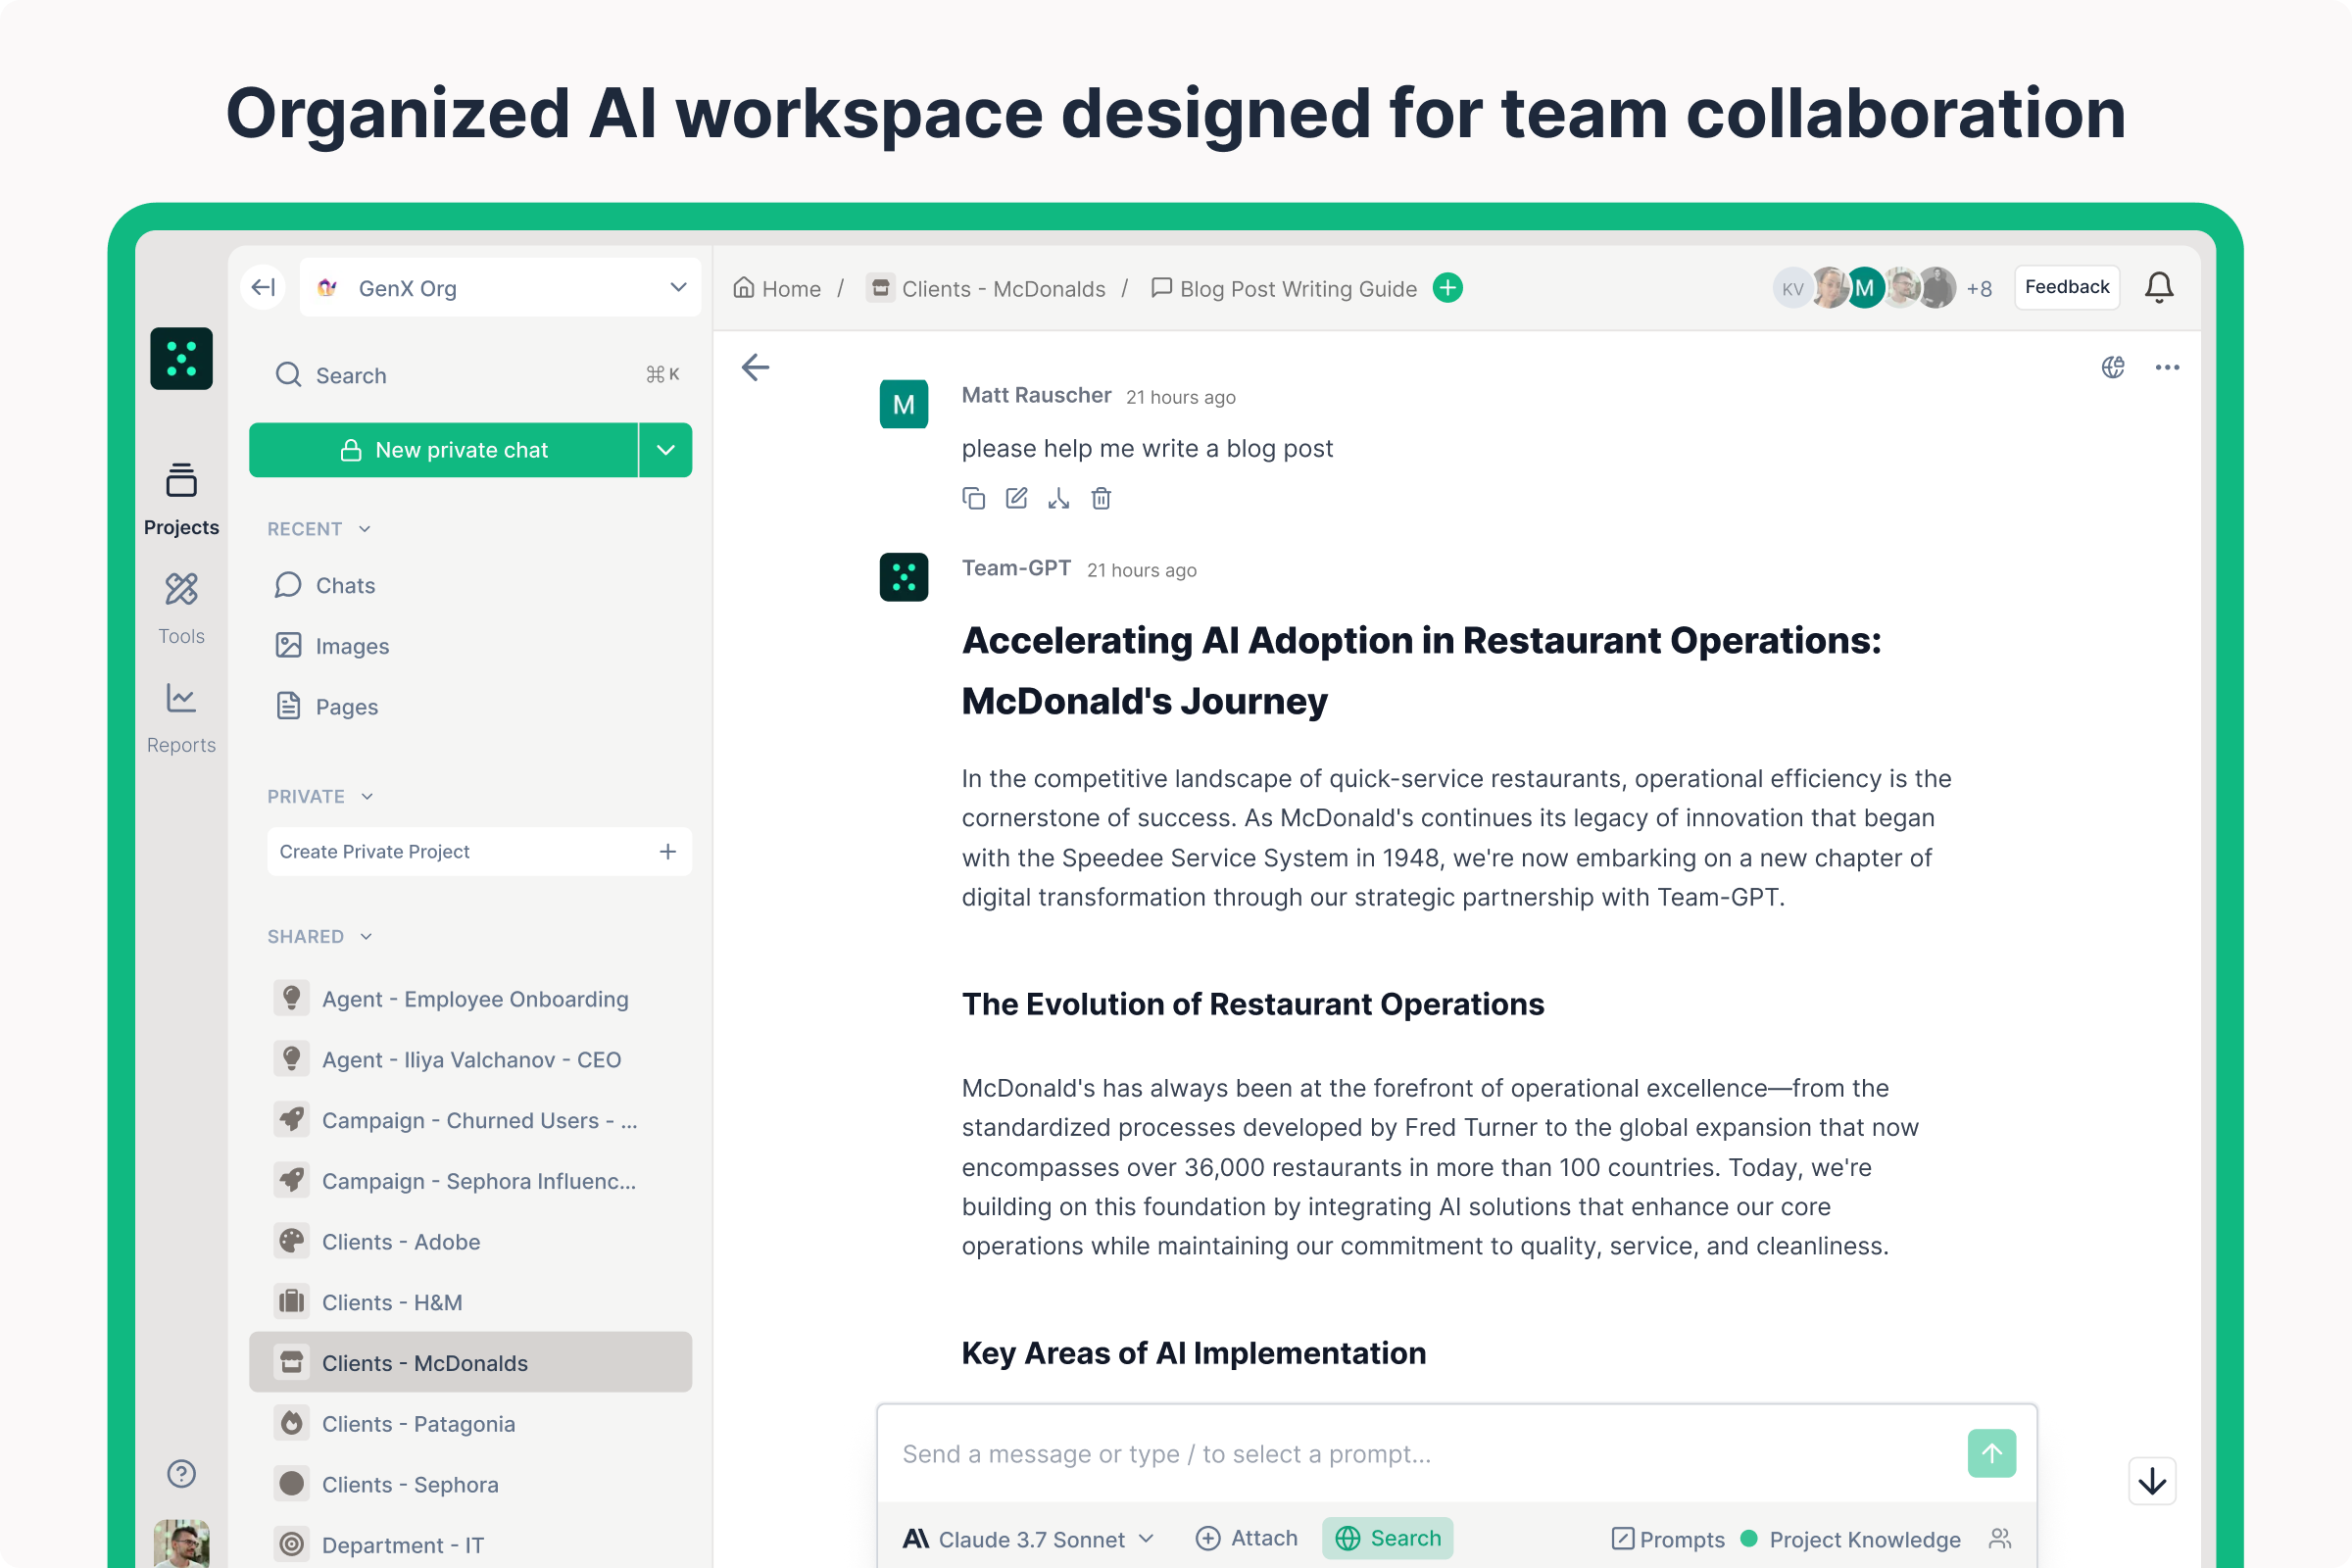This screenshot has height=1568, width=2352.
Task: Collapse the RECENT section
Action: tap(363, 528)
